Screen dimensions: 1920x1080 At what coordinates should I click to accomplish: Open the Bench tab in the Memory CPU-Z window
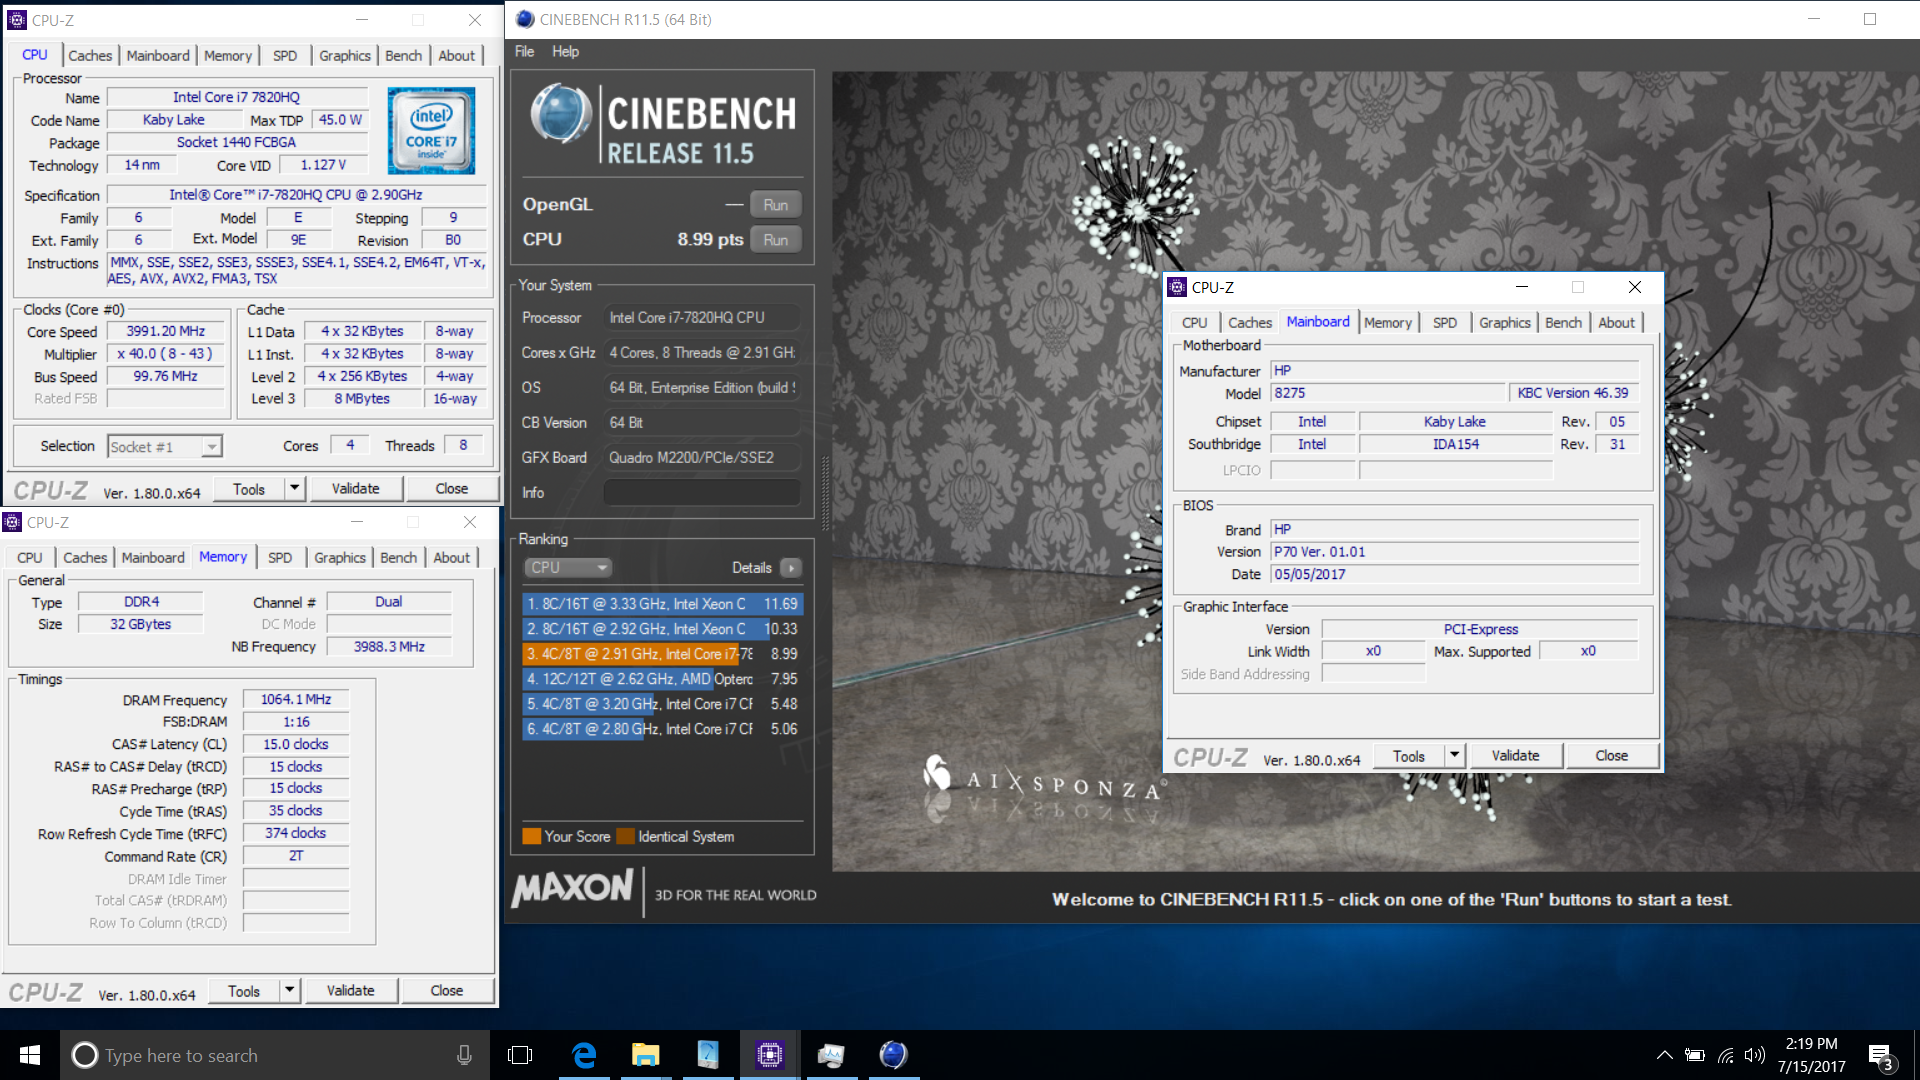pos(398,558)
